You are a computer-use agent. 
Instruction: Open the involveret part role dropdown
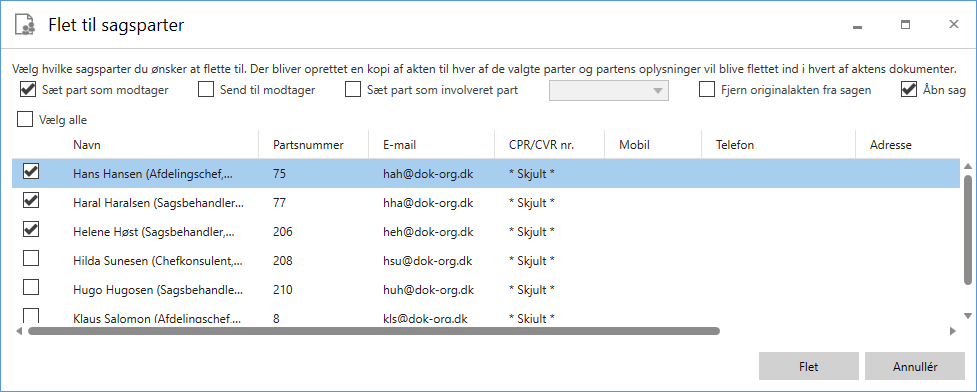[x=609, y=90]
